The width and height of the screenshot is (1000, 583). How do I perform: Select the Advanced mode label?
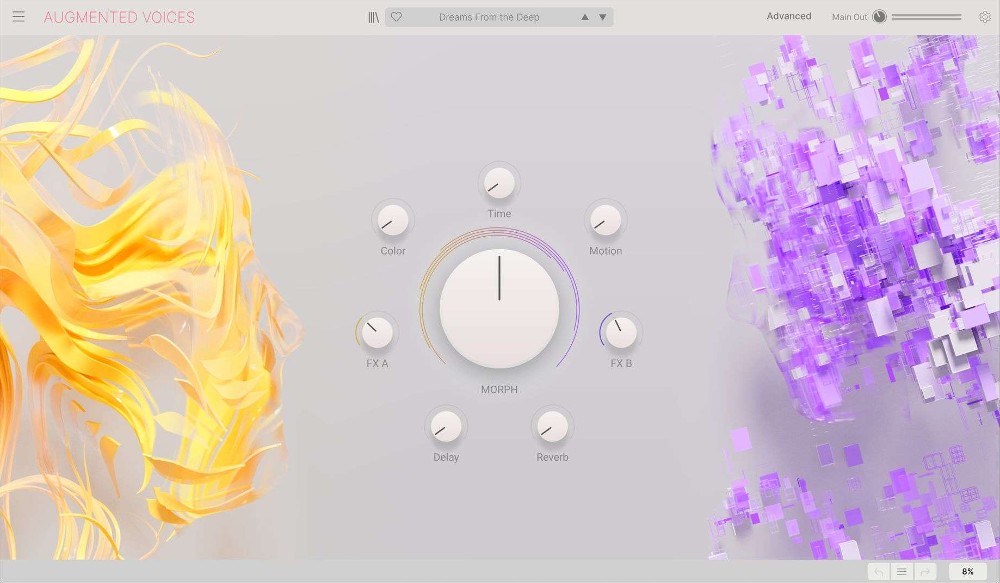(789, 16)
